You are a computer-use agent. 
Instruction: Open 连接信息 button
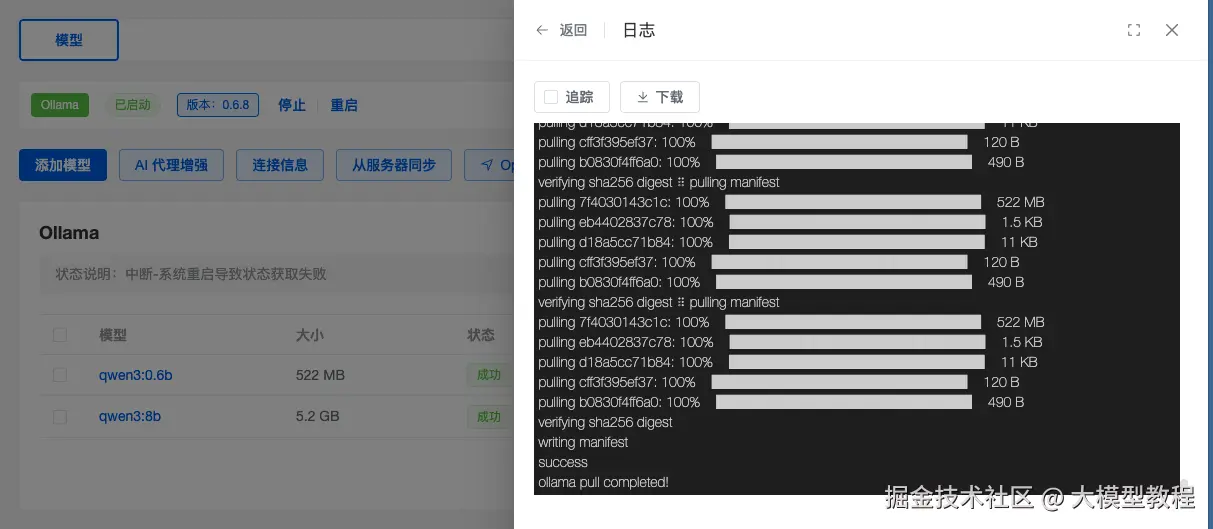coord(280,165)
